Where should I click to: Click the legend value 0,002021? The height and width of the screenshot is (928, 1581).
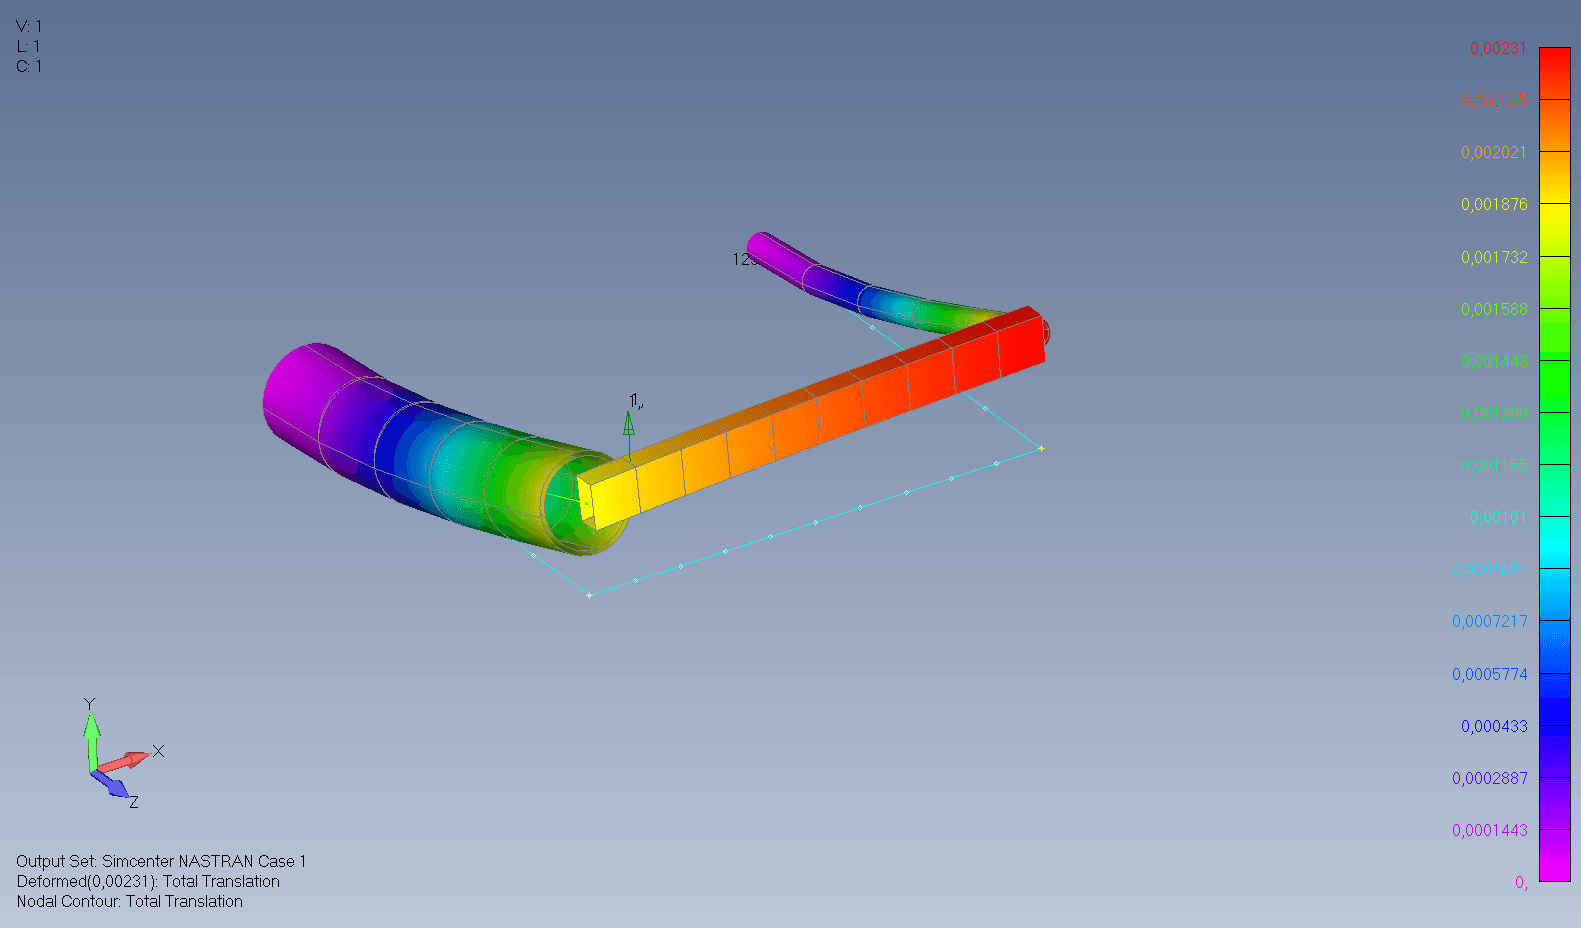click(1494, 152)
